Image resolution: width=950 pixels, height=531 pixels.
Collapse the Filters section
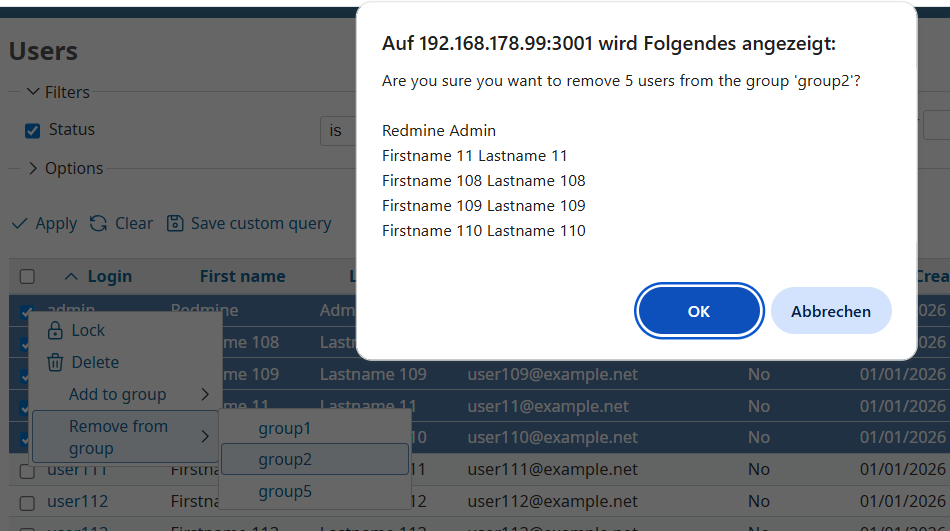point(33,92)
